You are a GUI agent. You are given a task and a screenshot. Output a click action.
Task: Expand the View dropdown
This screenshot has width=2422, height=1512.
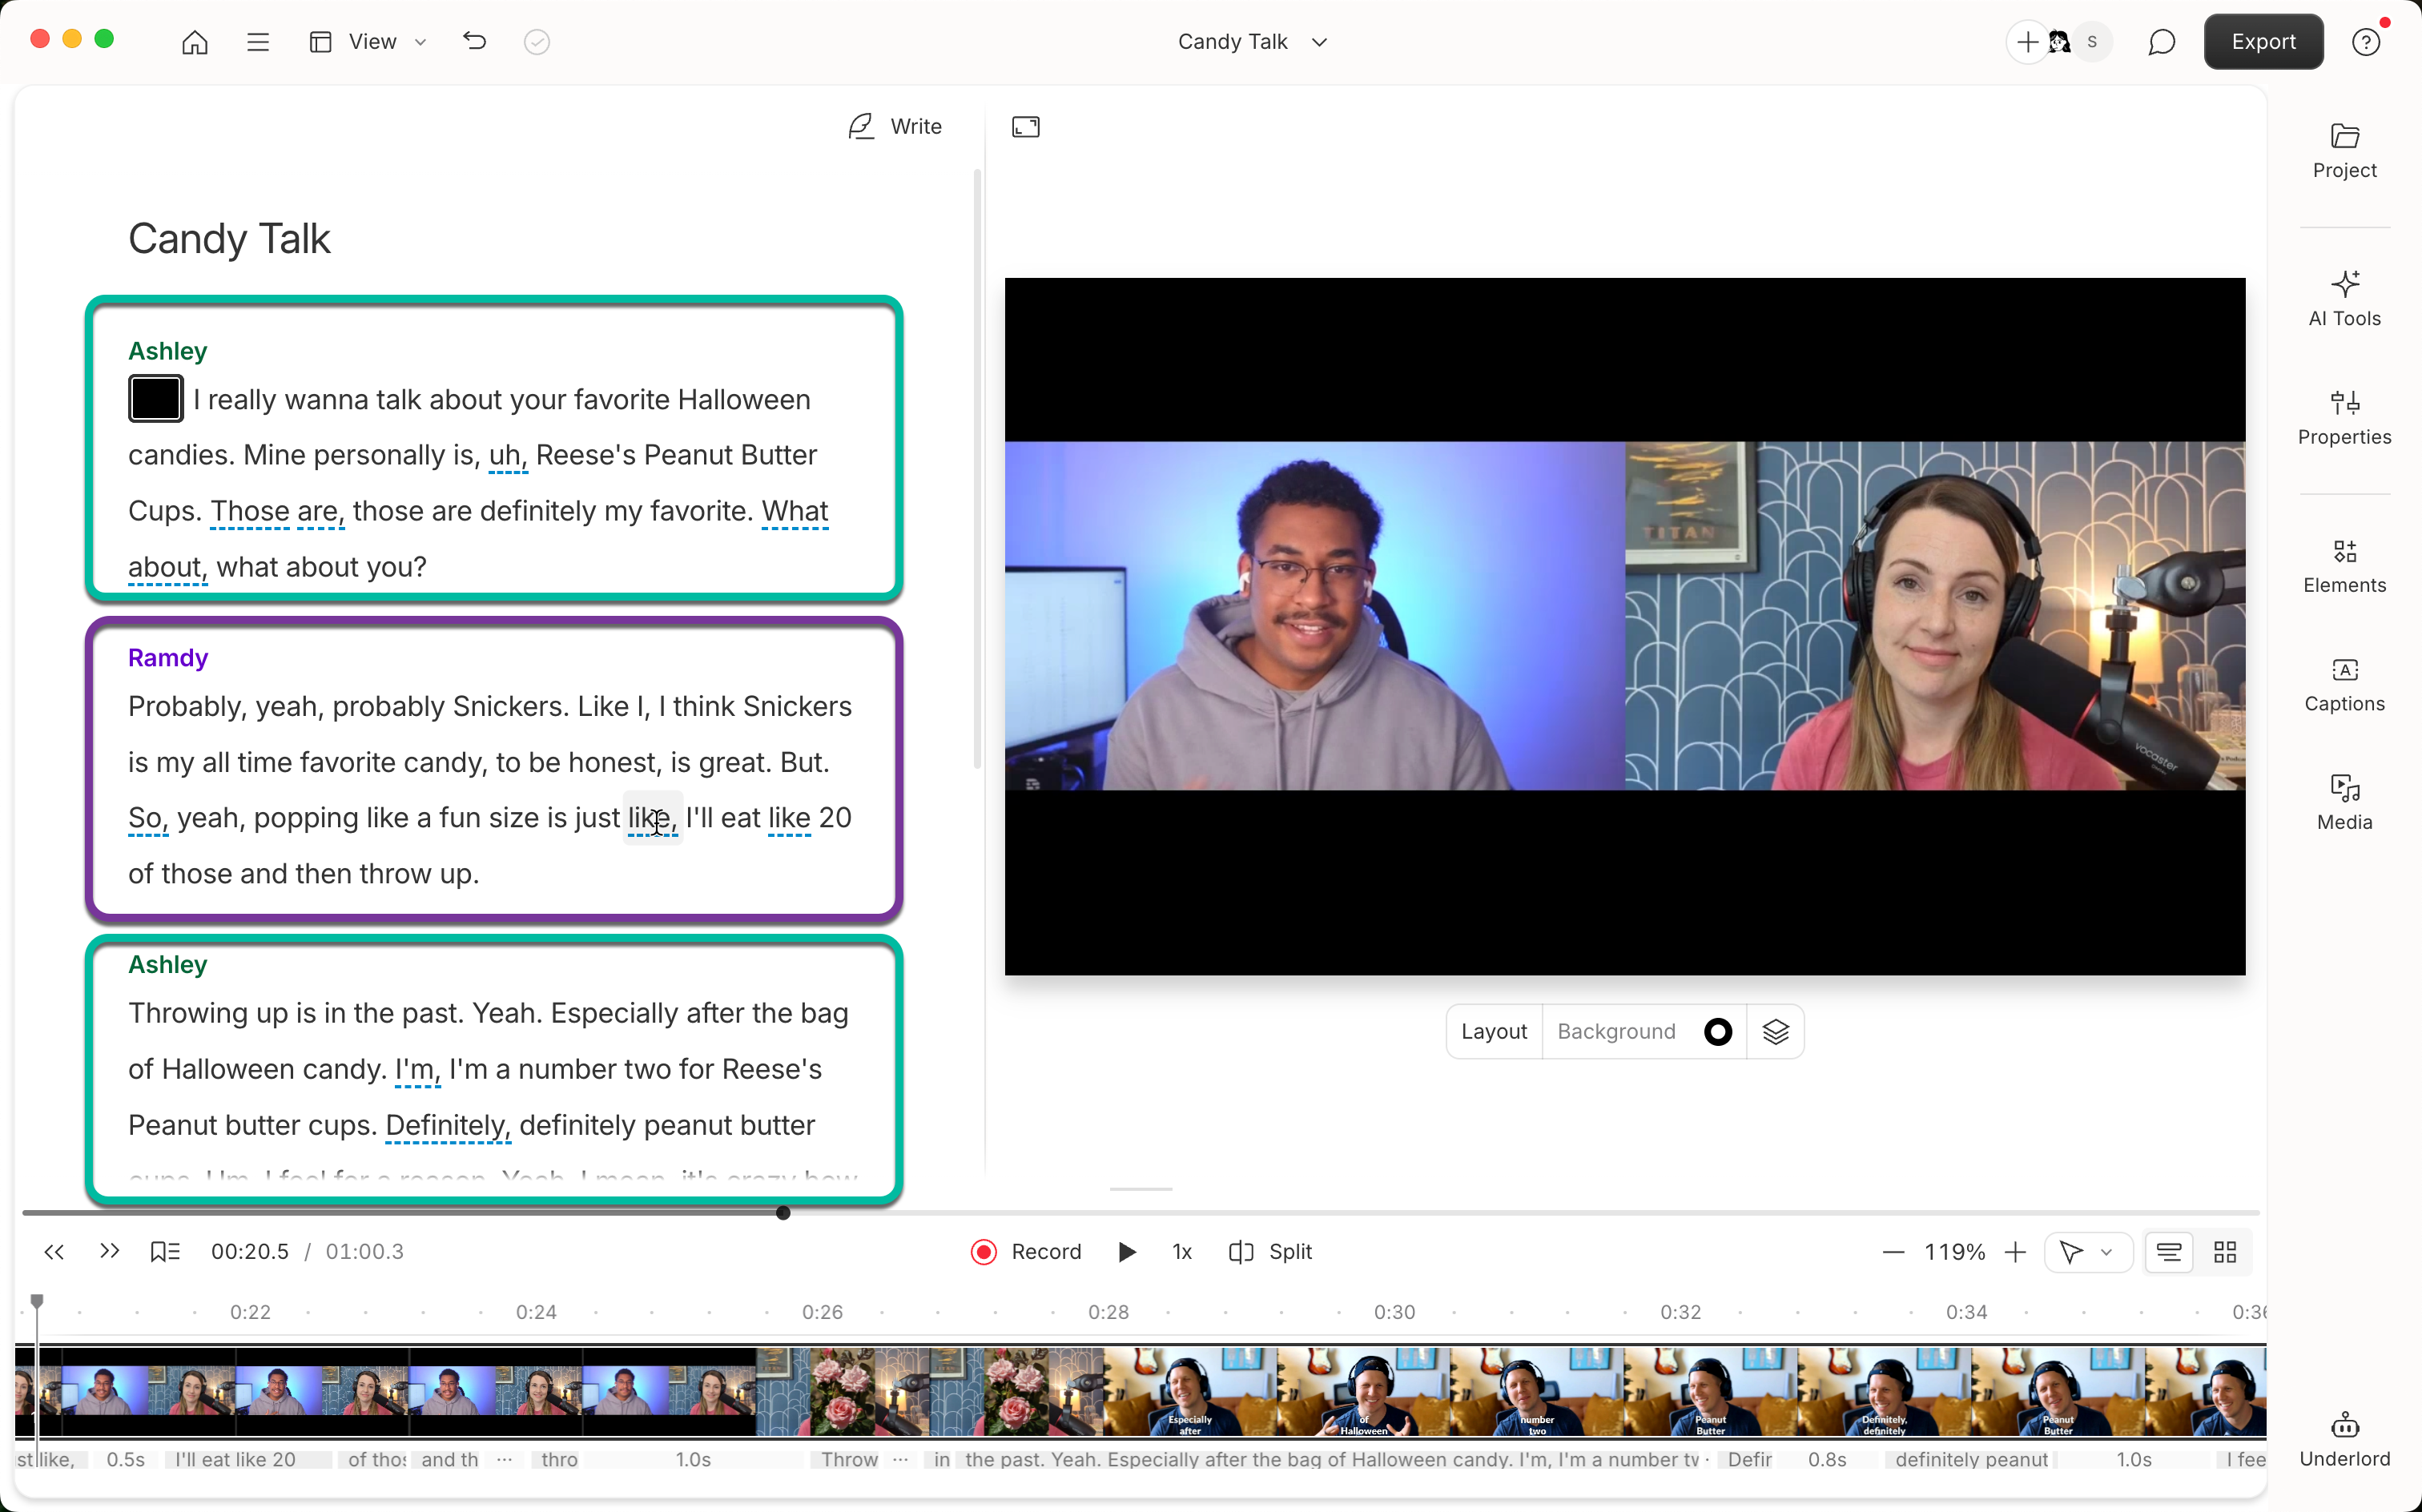[x=420, y=41]
